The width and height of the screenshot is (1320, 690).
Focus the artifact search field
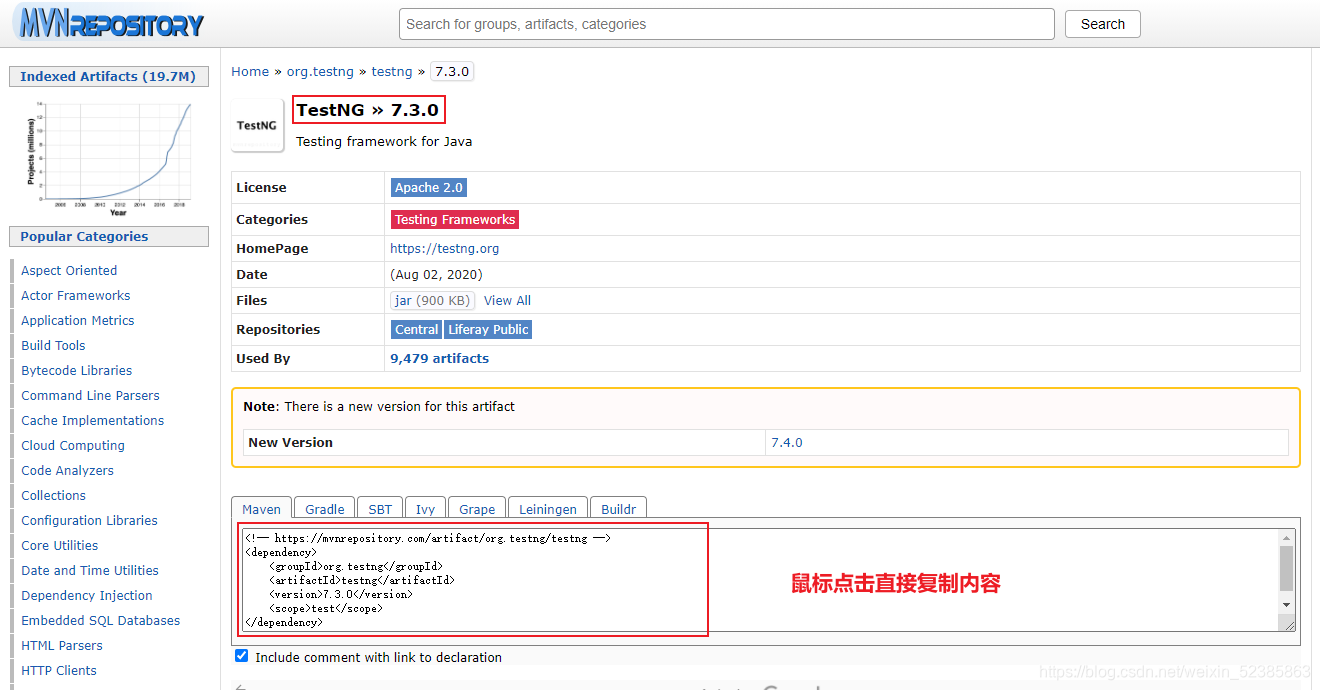(727, 24)
